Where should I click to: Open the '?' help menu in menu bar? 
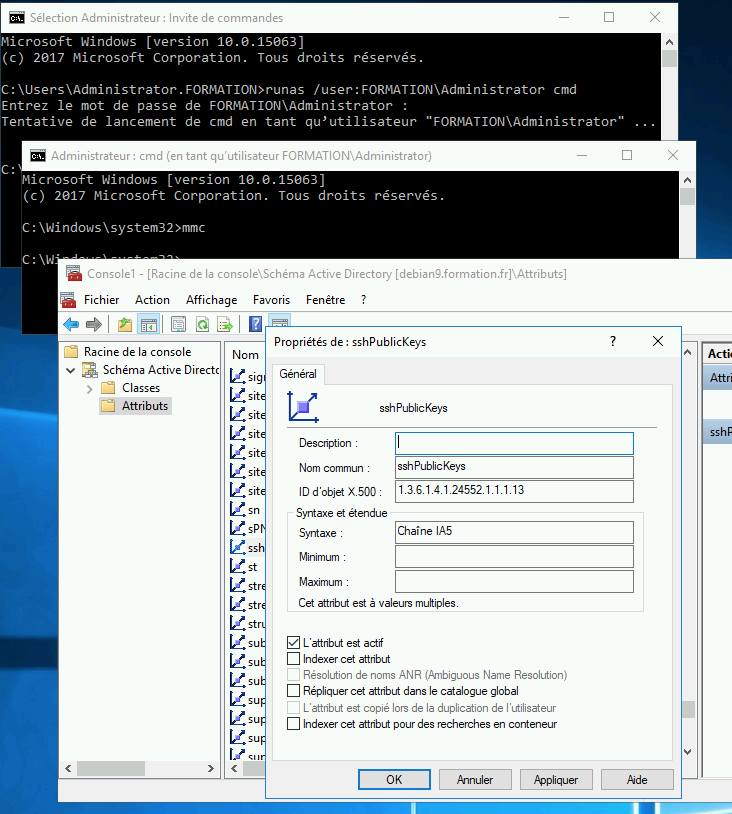(363, 300)
